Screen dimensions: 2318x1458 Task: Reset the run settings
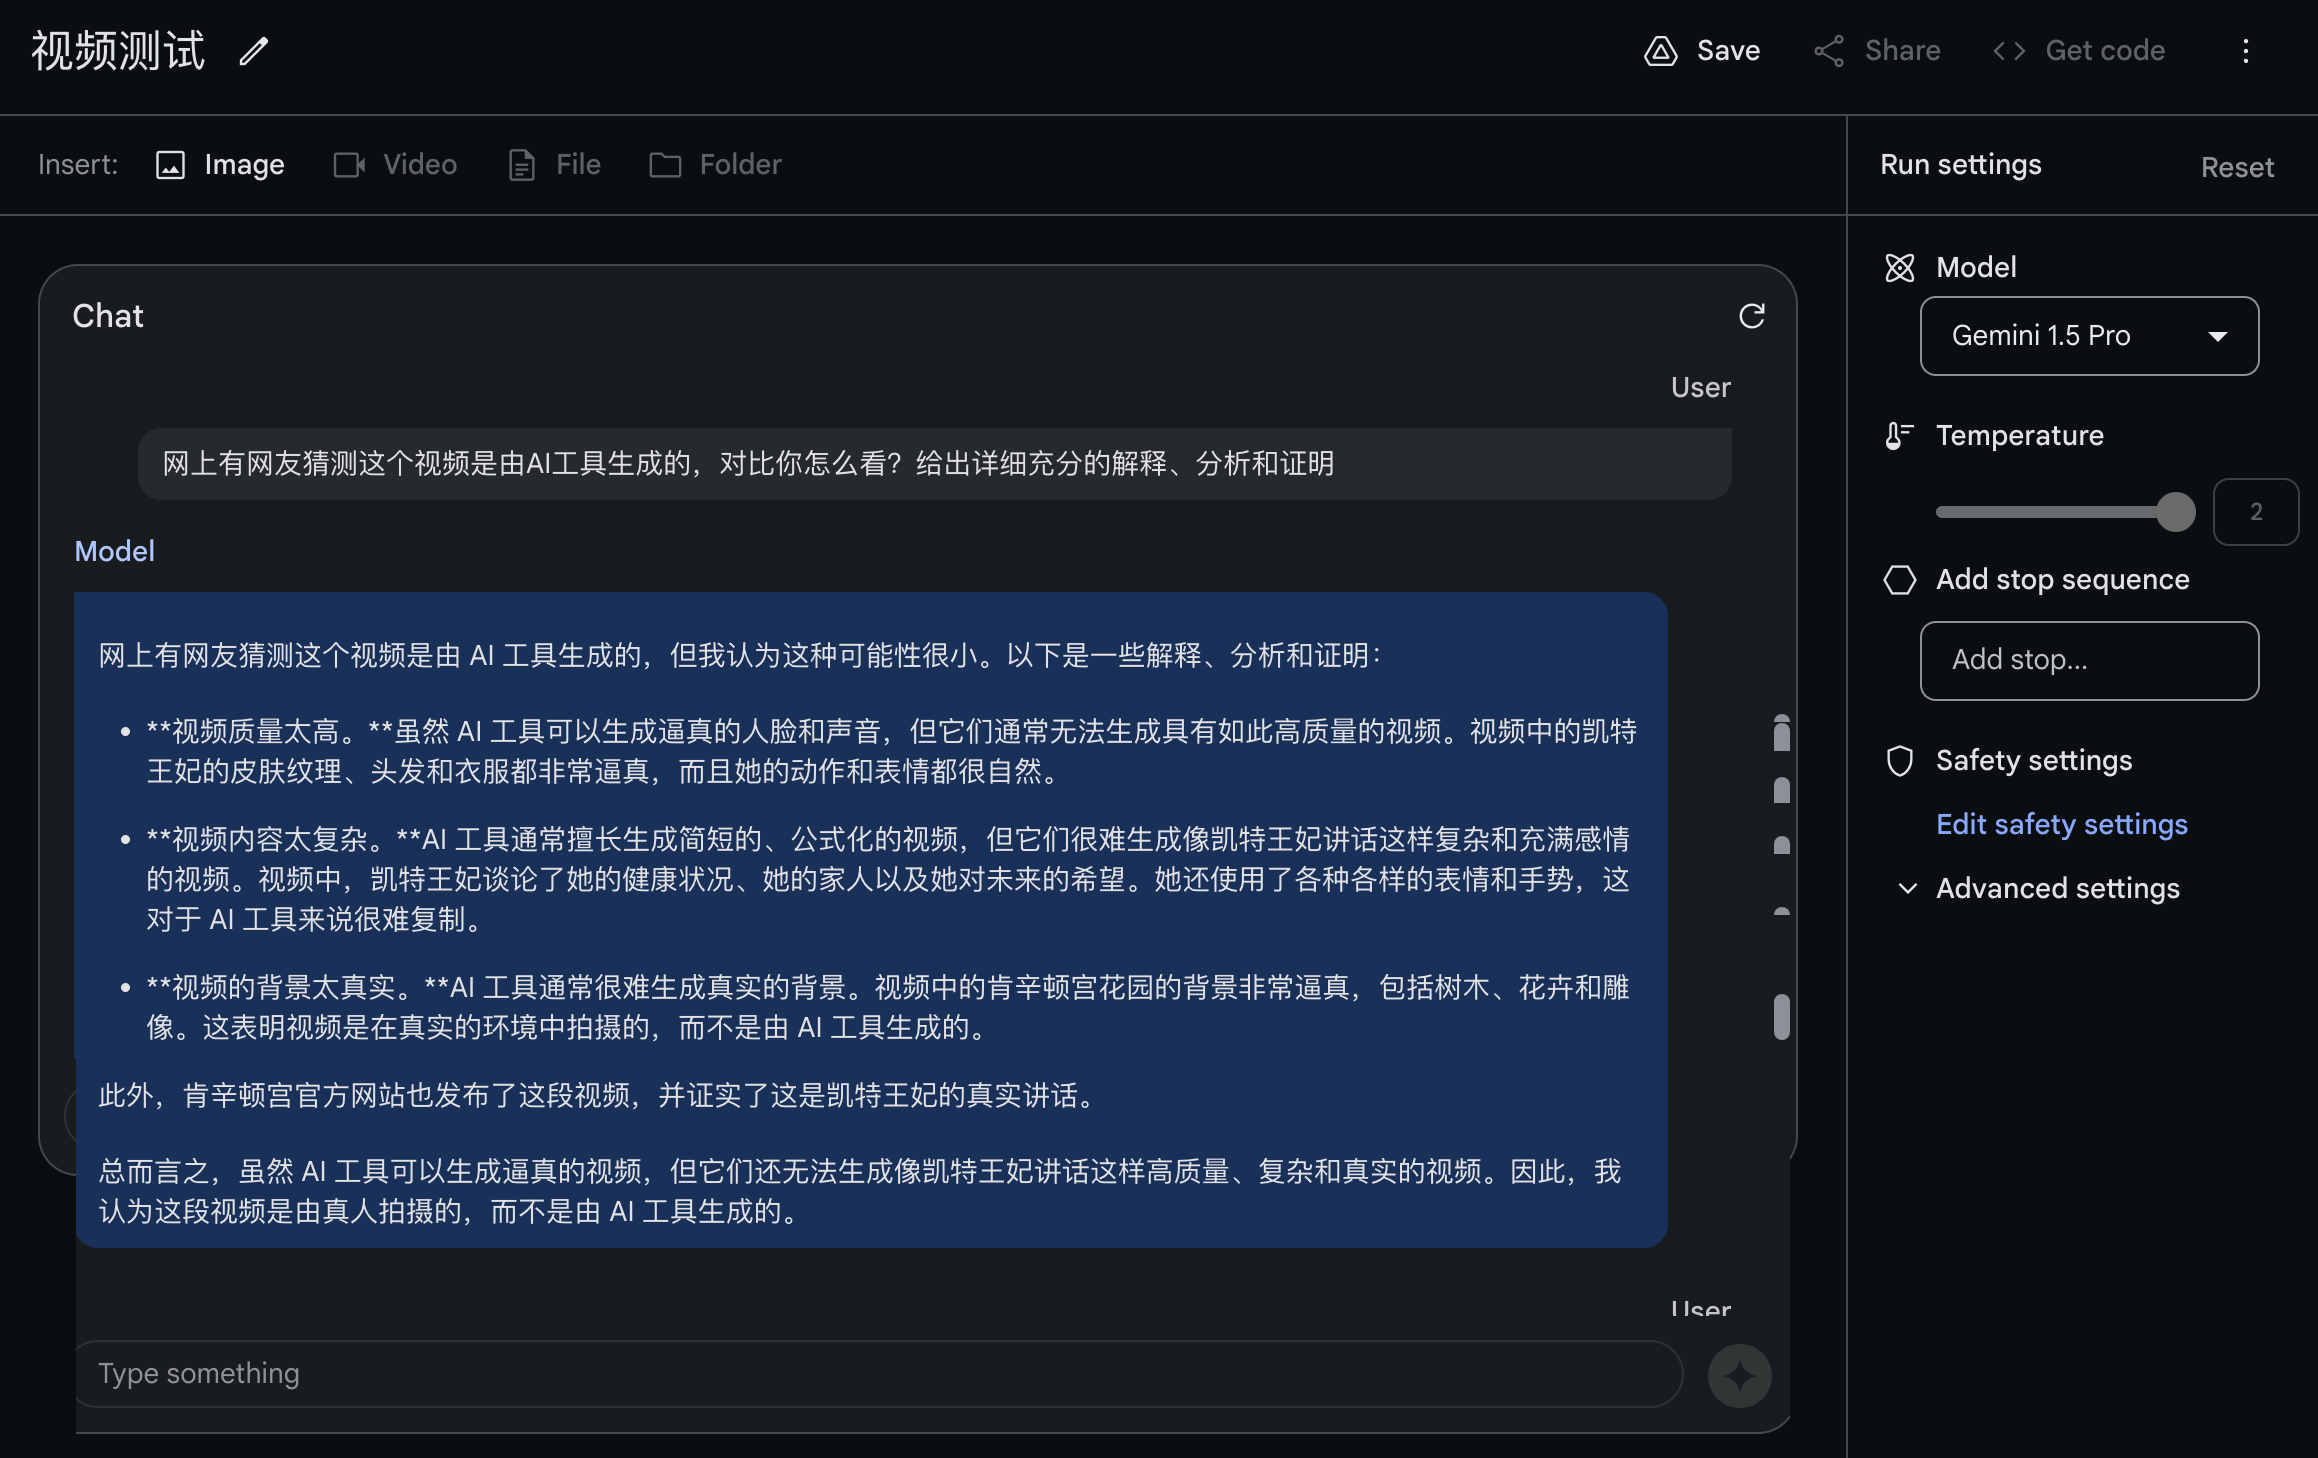pos(2237,167)
